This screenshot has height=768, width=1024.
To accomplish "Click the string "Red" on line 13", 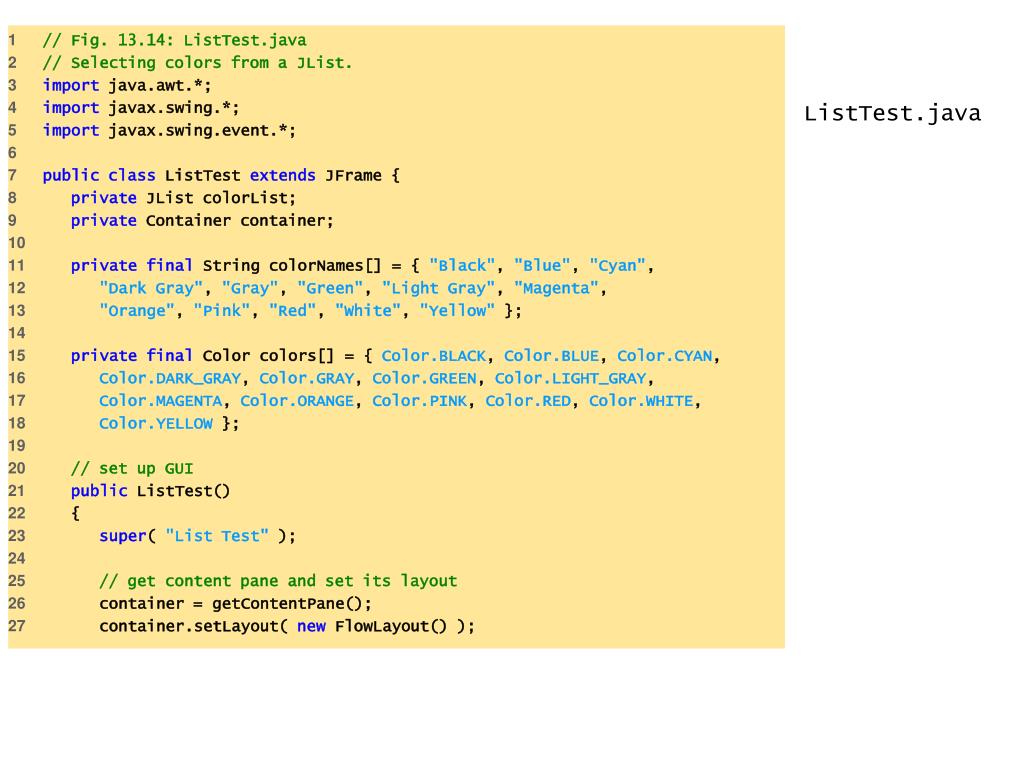I will tap(293, 311).
